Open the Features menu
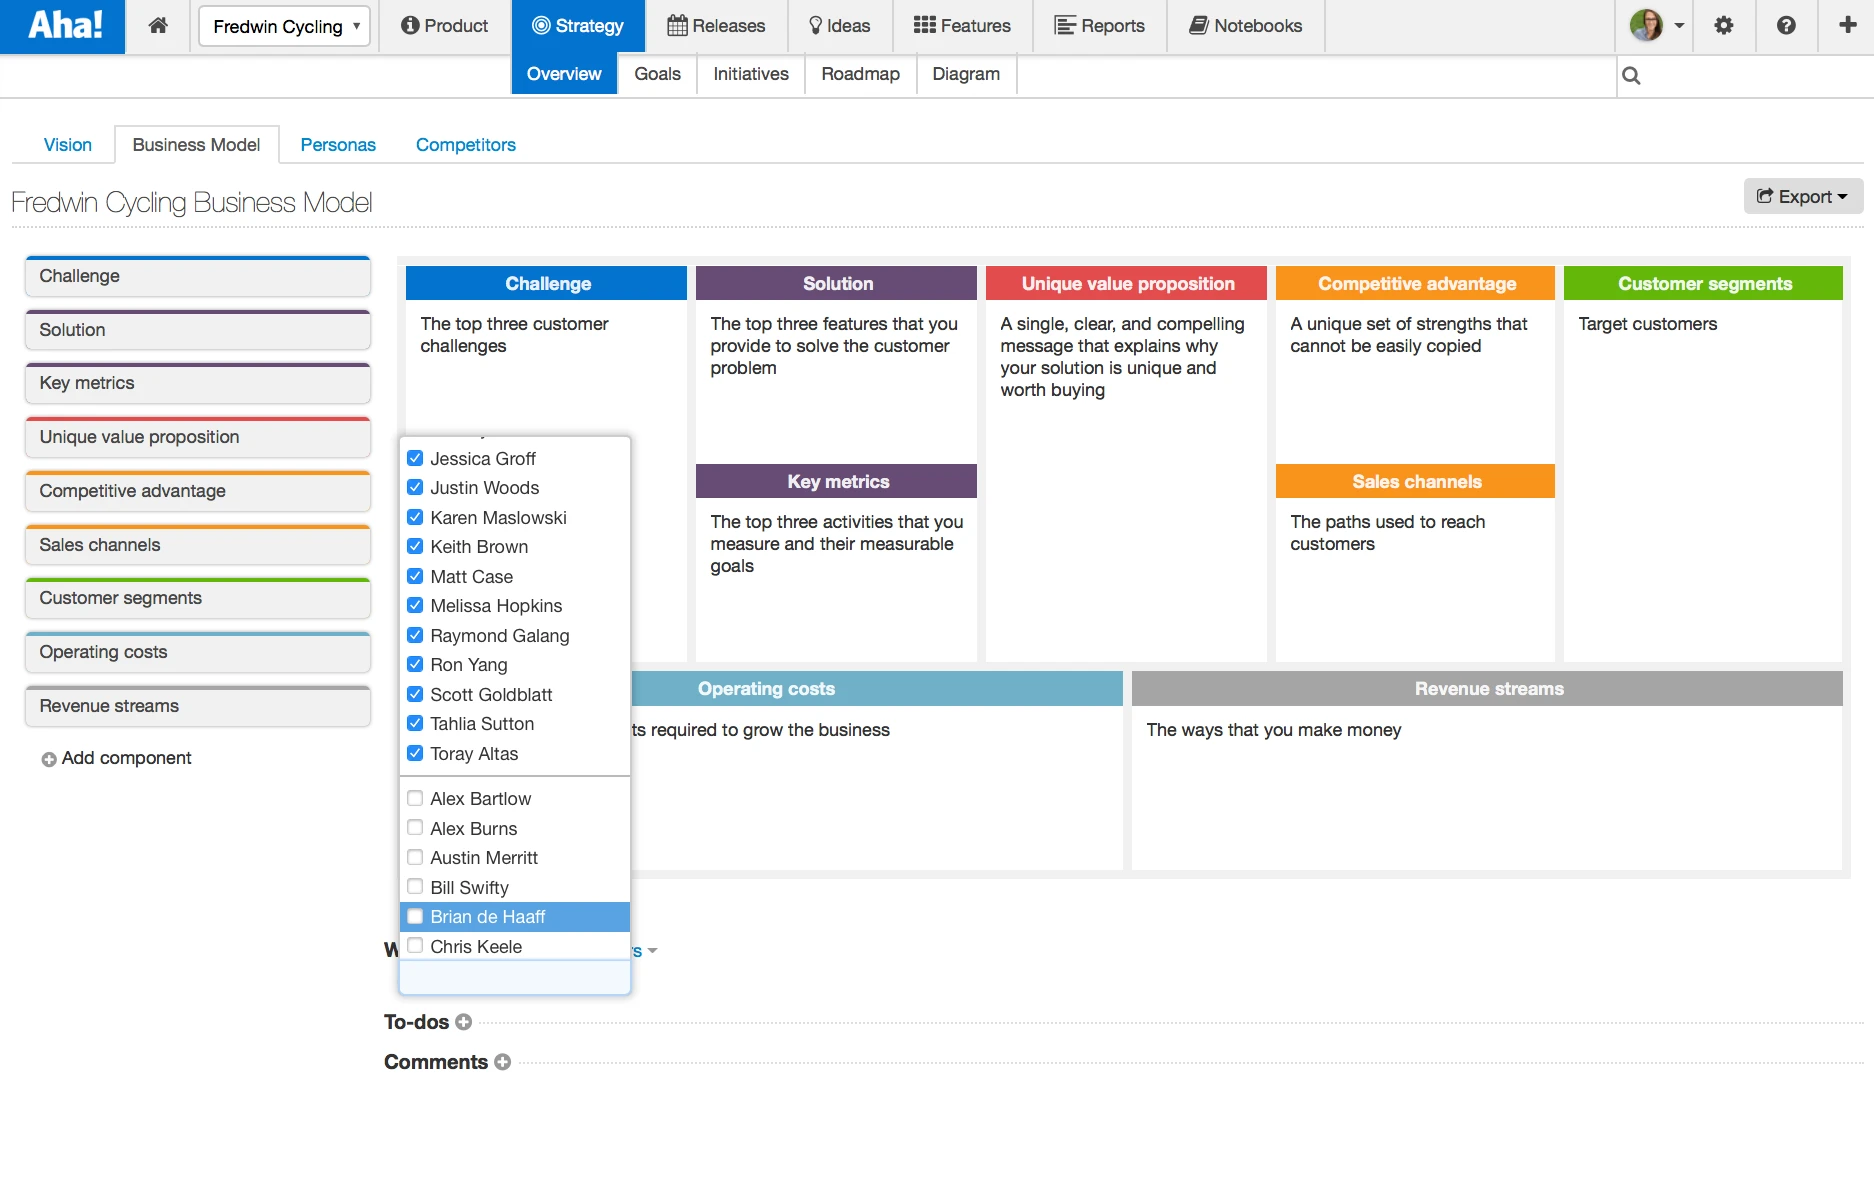Screen dimensions: 1874x1196 point(962,26)
